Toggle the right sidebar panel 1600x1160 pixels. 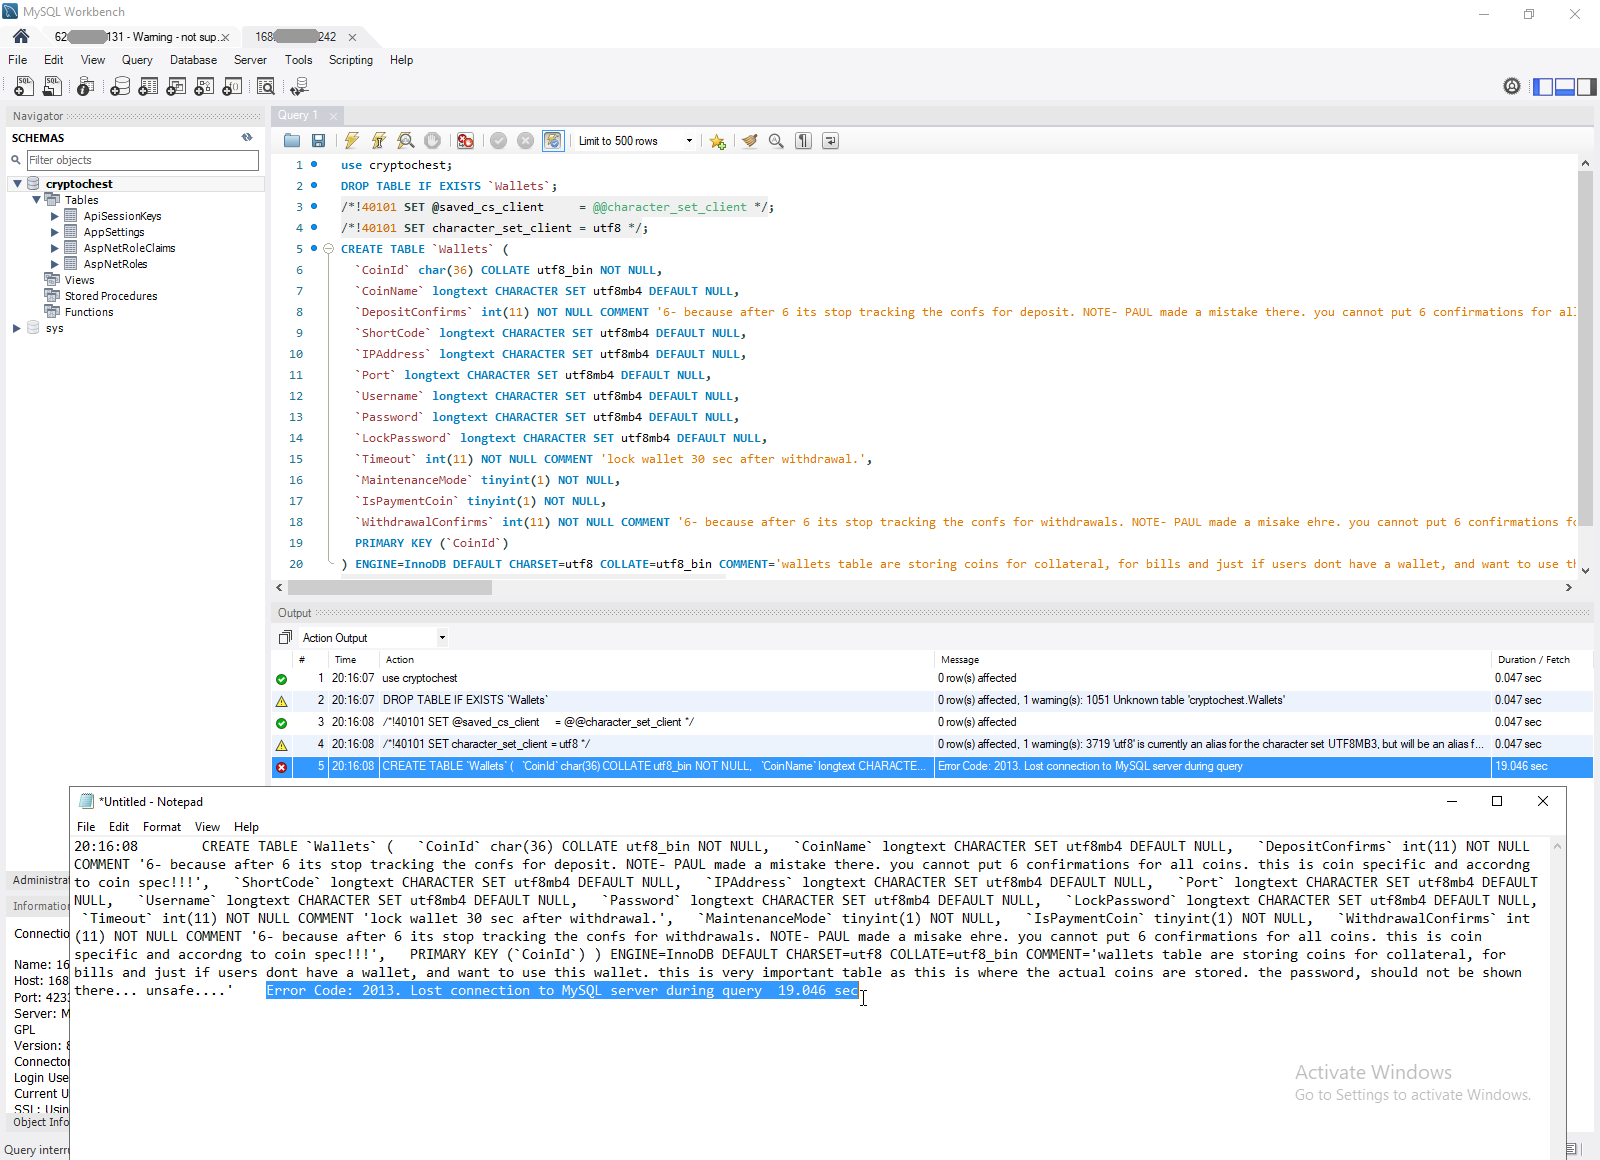tap(1587, 87)
